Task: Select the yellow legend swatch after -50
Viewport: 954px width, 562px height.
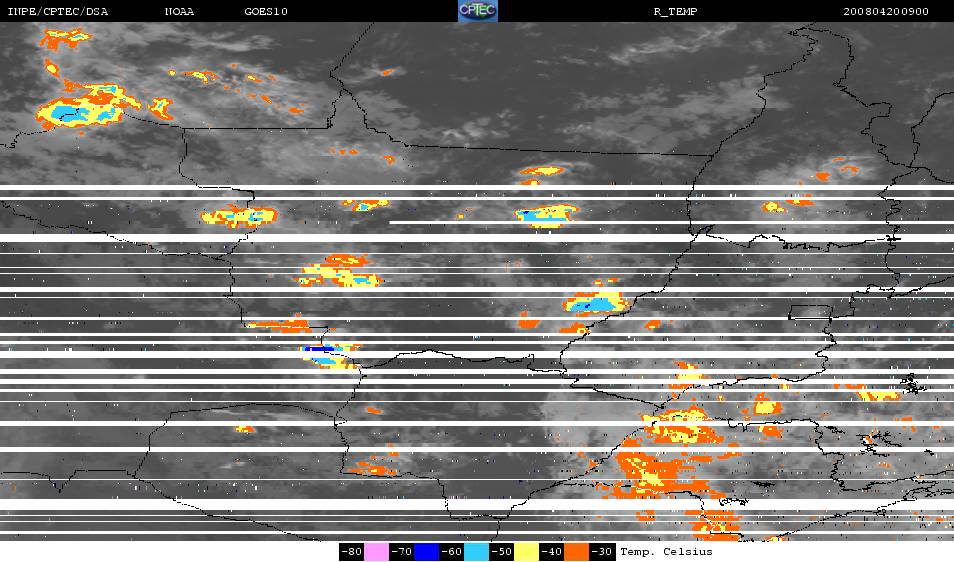Action: pos(526,552)
